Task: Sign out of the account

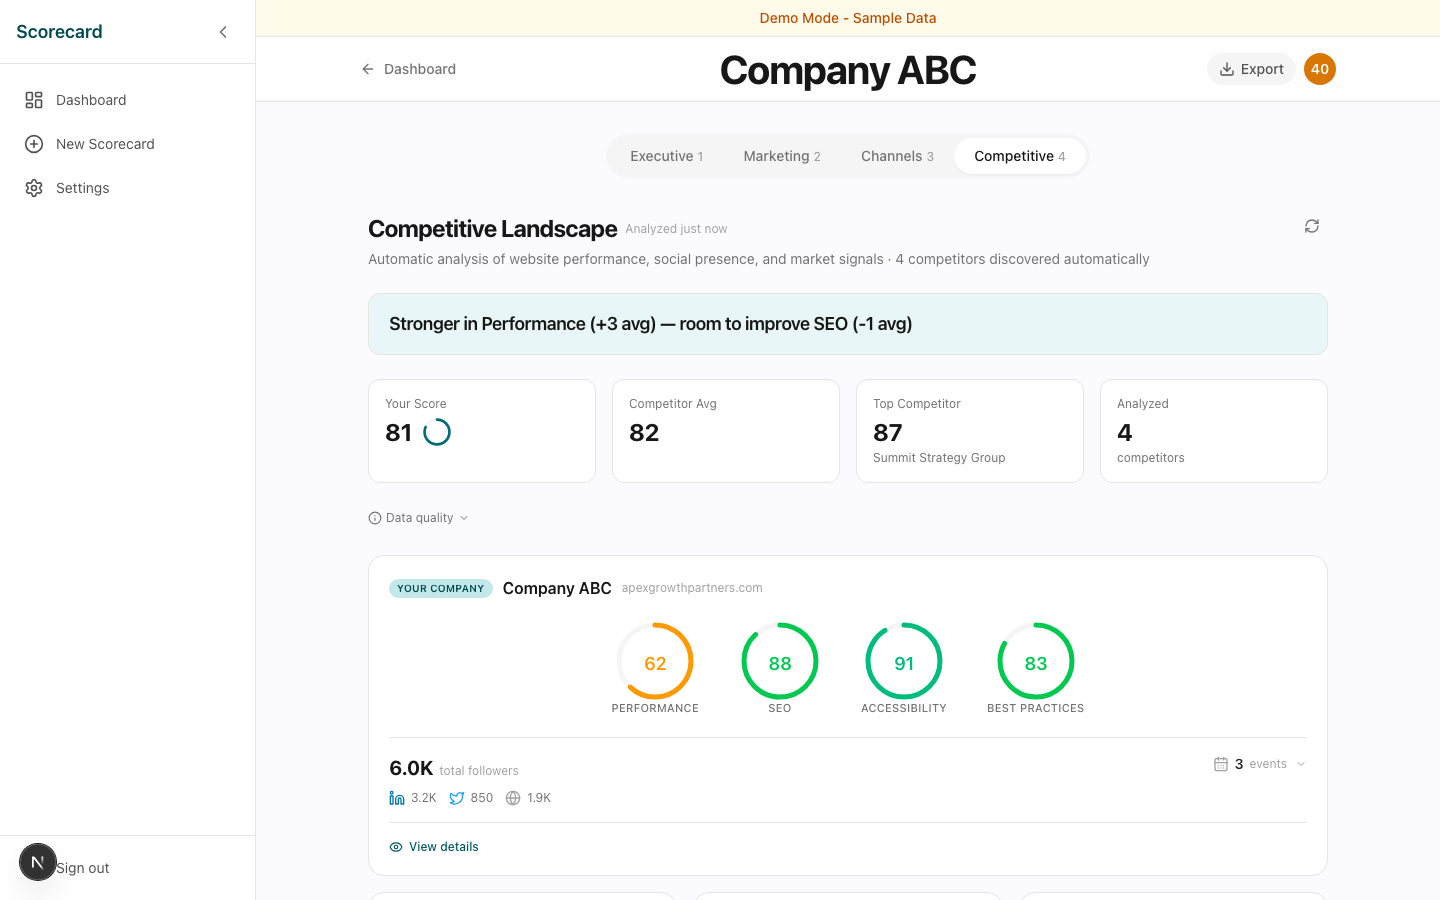Action: 82,868
